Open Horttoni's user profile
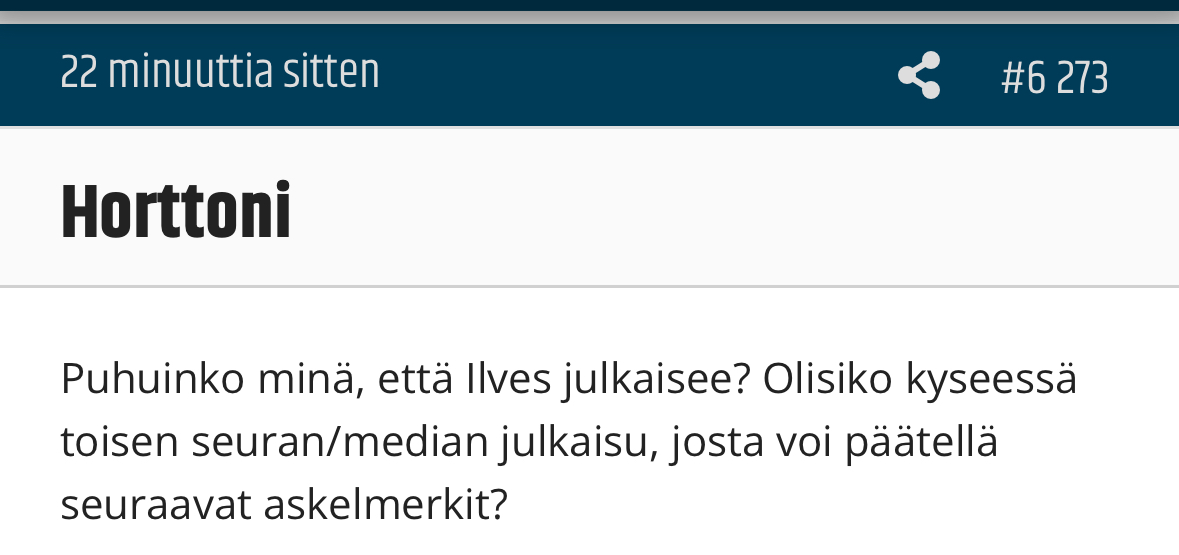This screenshot has width=1179, height=555. pos(176,212)
